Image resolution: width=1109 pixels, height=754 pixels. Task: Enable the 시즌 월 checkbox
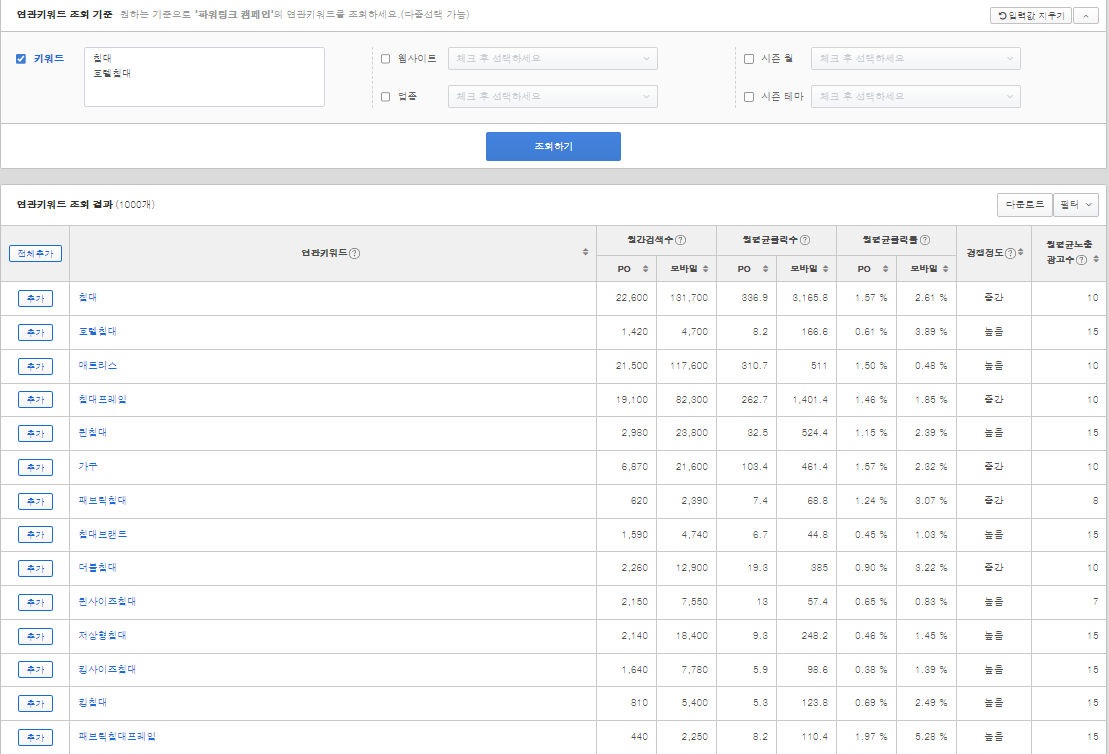tap(749, 59)
